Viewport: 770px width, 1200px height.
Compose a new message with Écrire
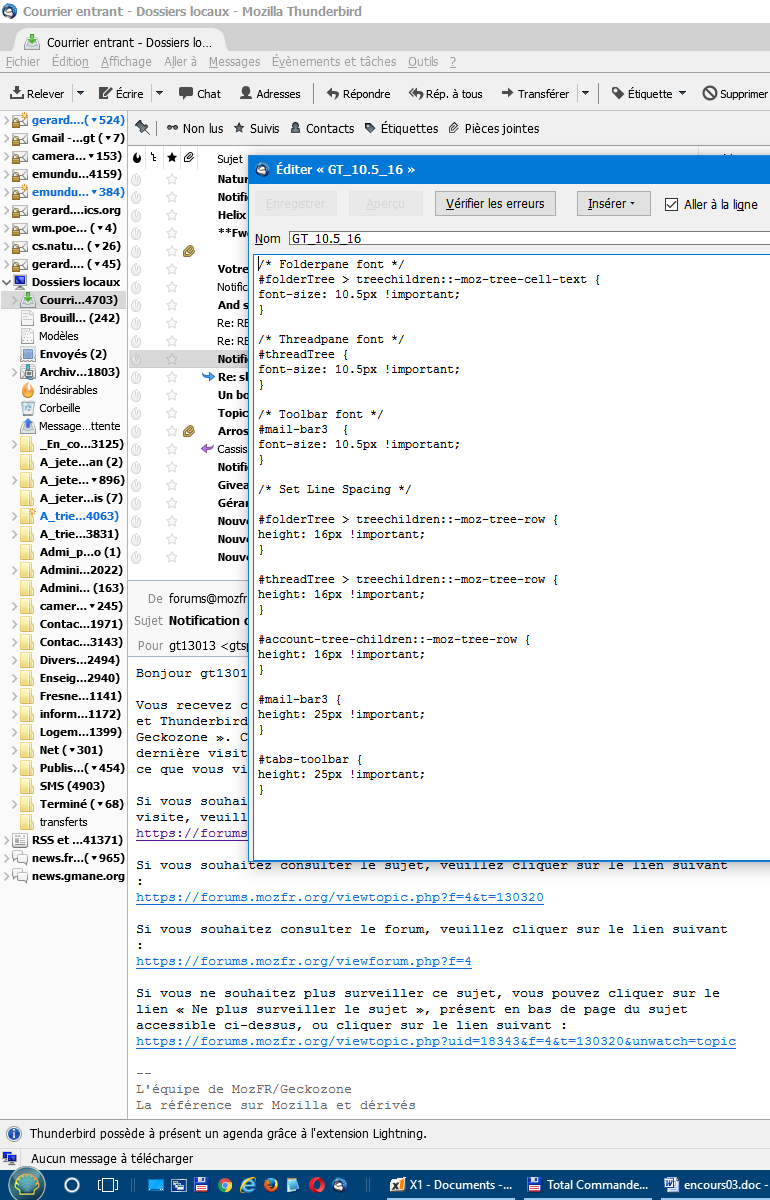[x=120, y=93]
